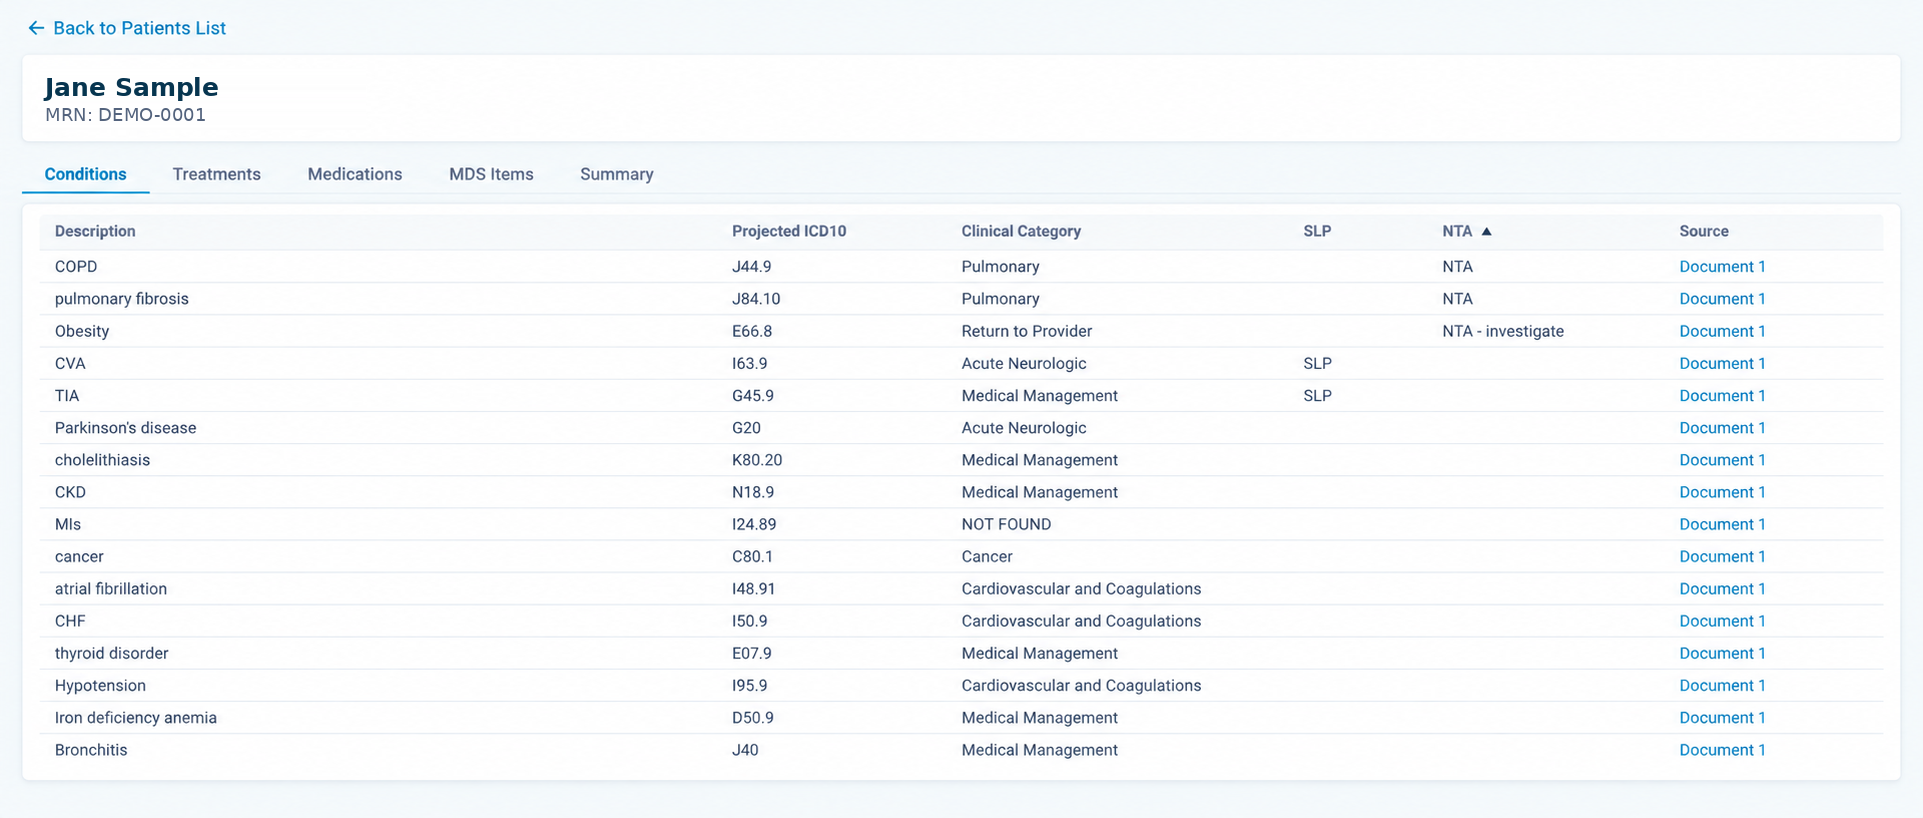Click the SLP value in TIA row

pyautogui.click(x=1317, y=396)
